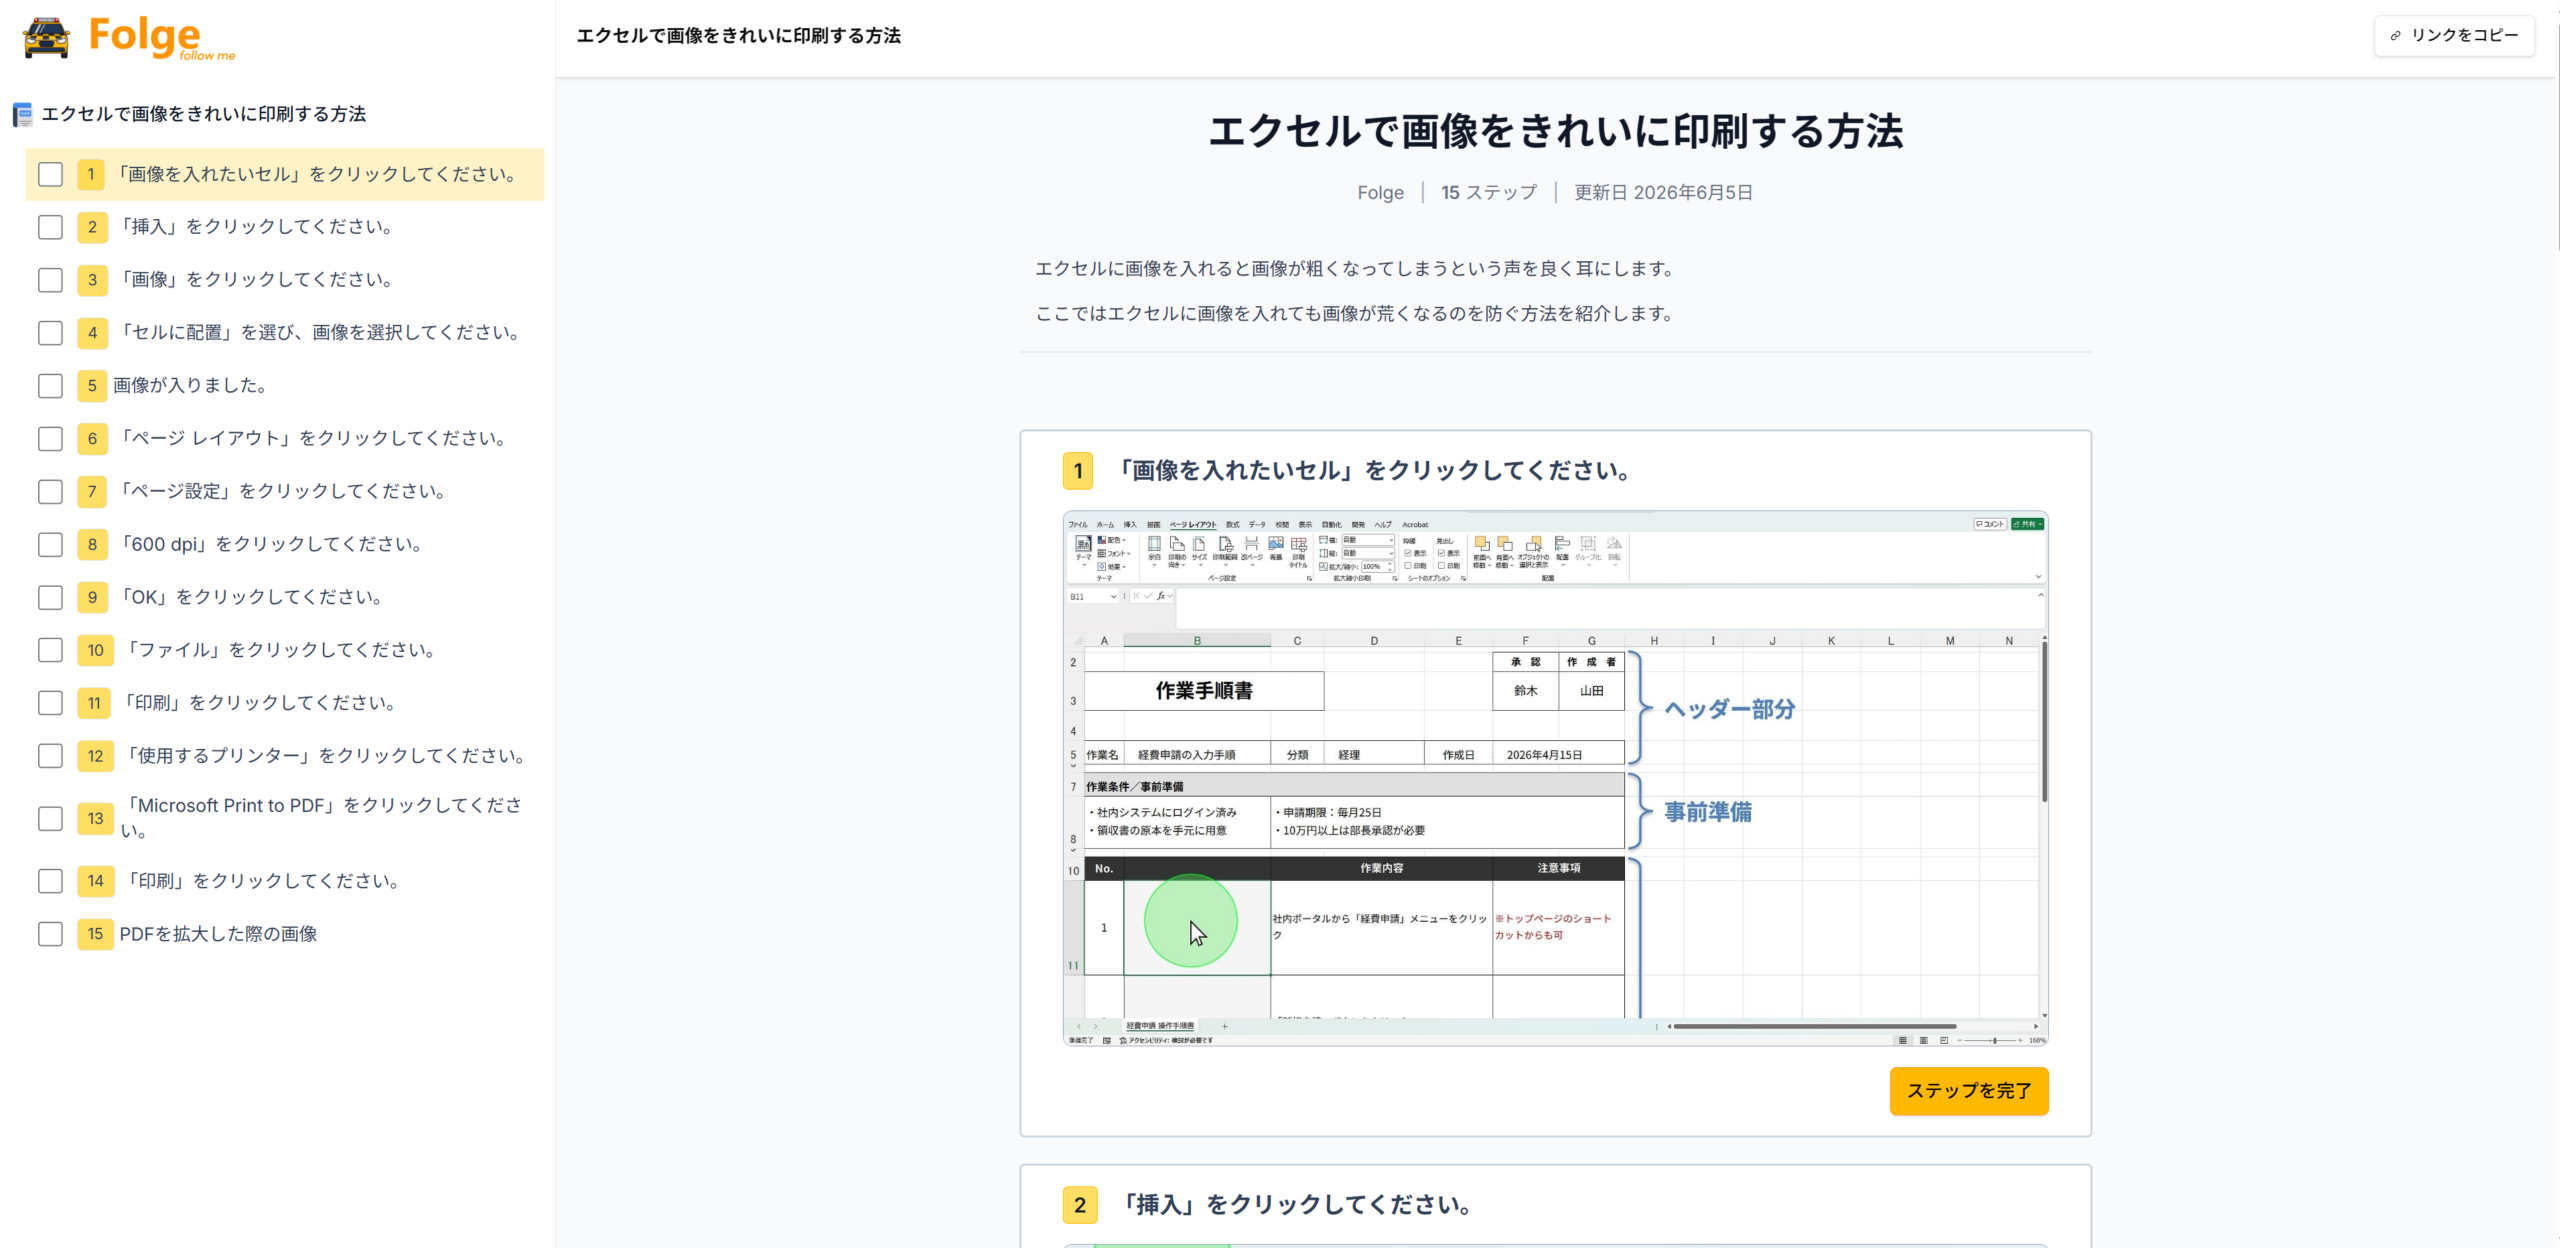
Task: Click the link icon in the copy link button
Action: (2395, 36)
